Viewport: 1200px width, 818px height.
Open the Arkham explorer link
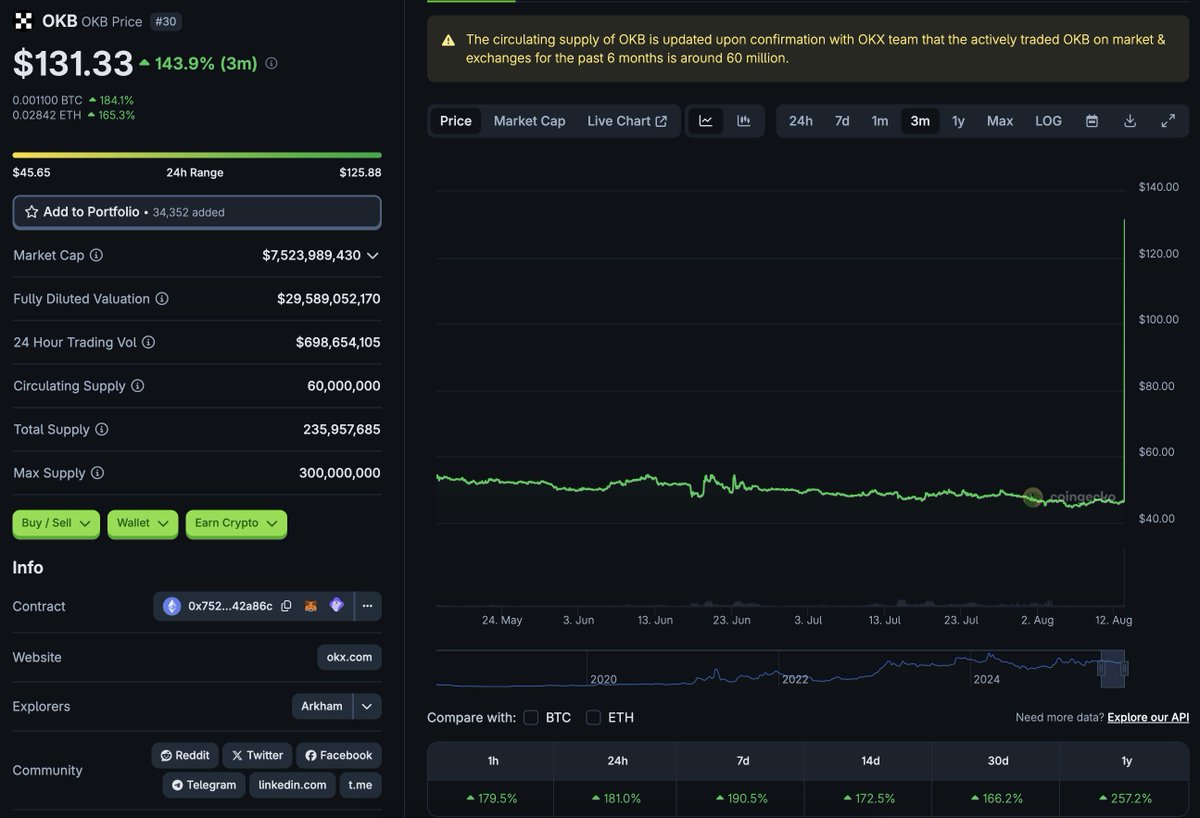pyautogui.click(x=322, y=707)
